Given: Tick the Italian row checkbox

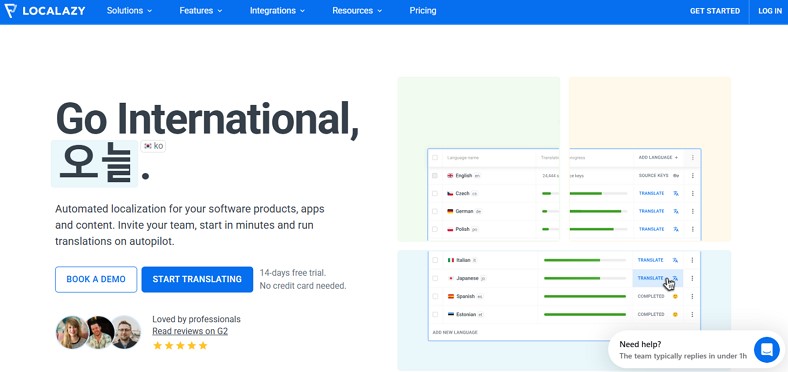Looking at the screenshot, I should tap(435, 260).
